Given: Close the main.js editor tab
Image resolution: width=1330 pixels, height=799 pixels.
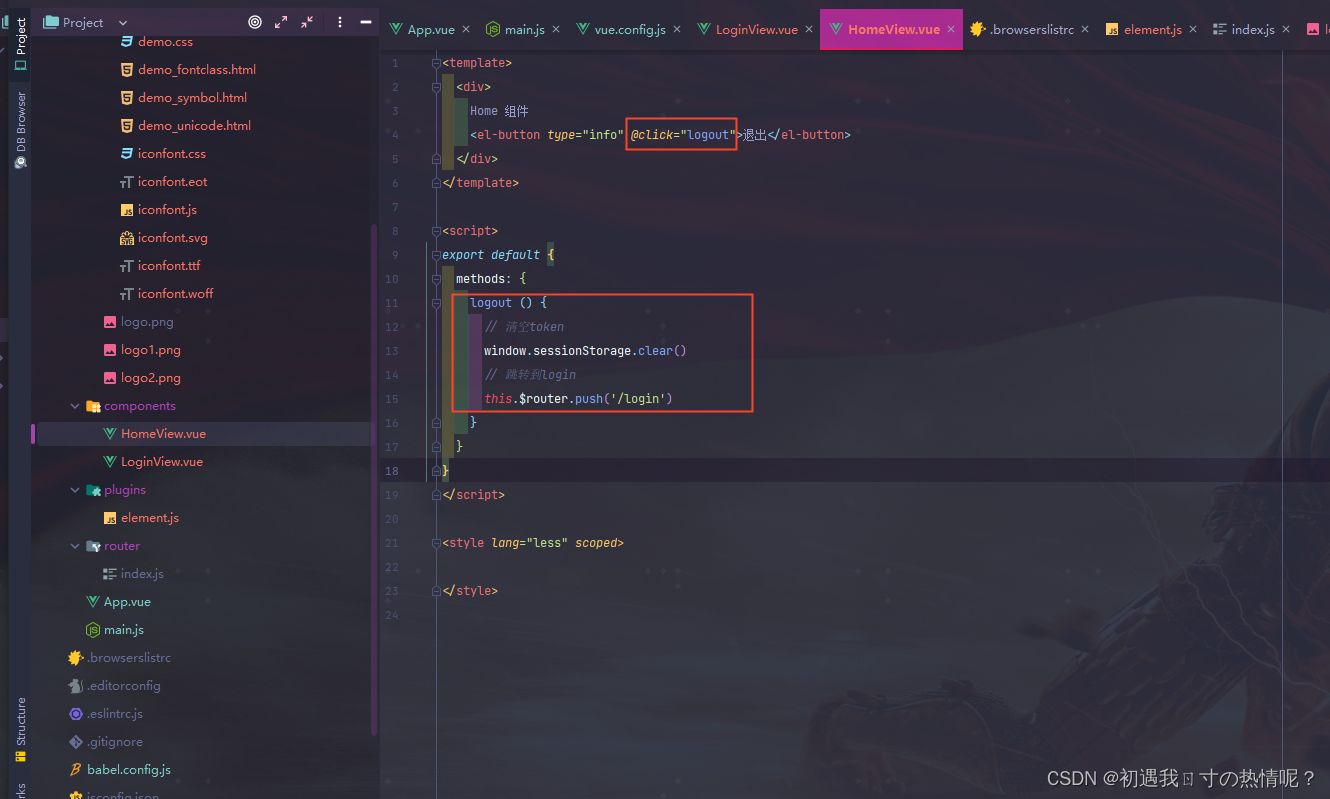Looking at the screenshot, I should point(556,30).
